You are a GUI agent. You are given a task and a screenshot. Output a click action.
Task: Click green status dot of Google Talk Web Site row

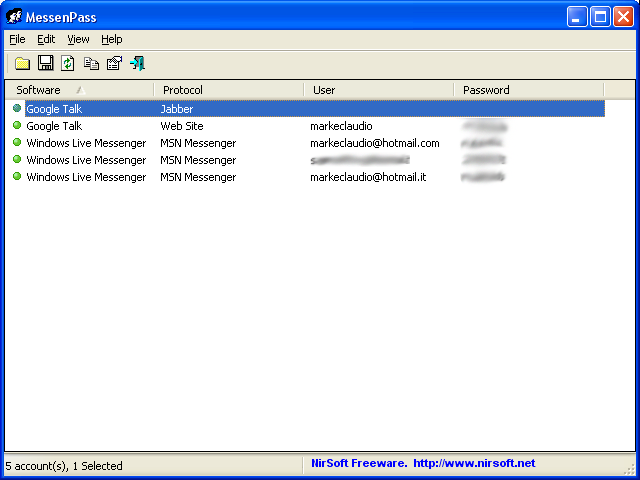17,125
